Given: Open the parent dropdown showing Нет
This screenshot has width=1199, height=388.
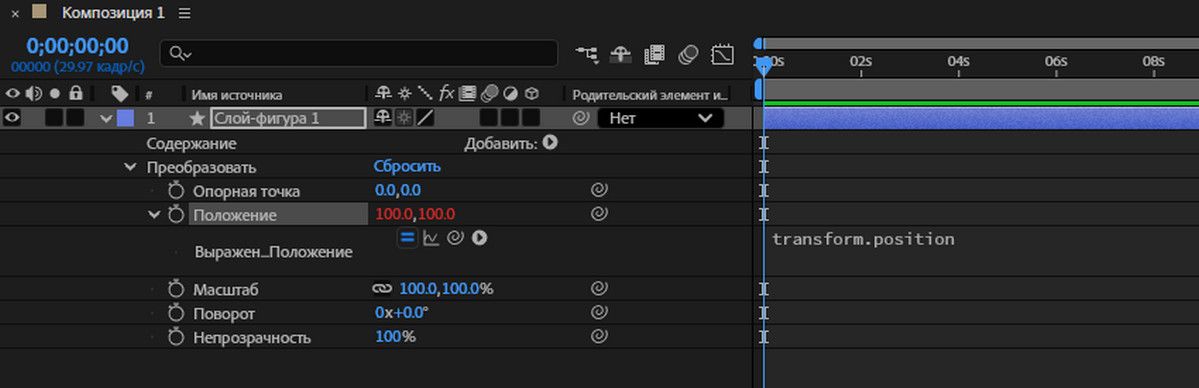Looking at the screenshot, I should pyautogui.click(x=660, y=119).
